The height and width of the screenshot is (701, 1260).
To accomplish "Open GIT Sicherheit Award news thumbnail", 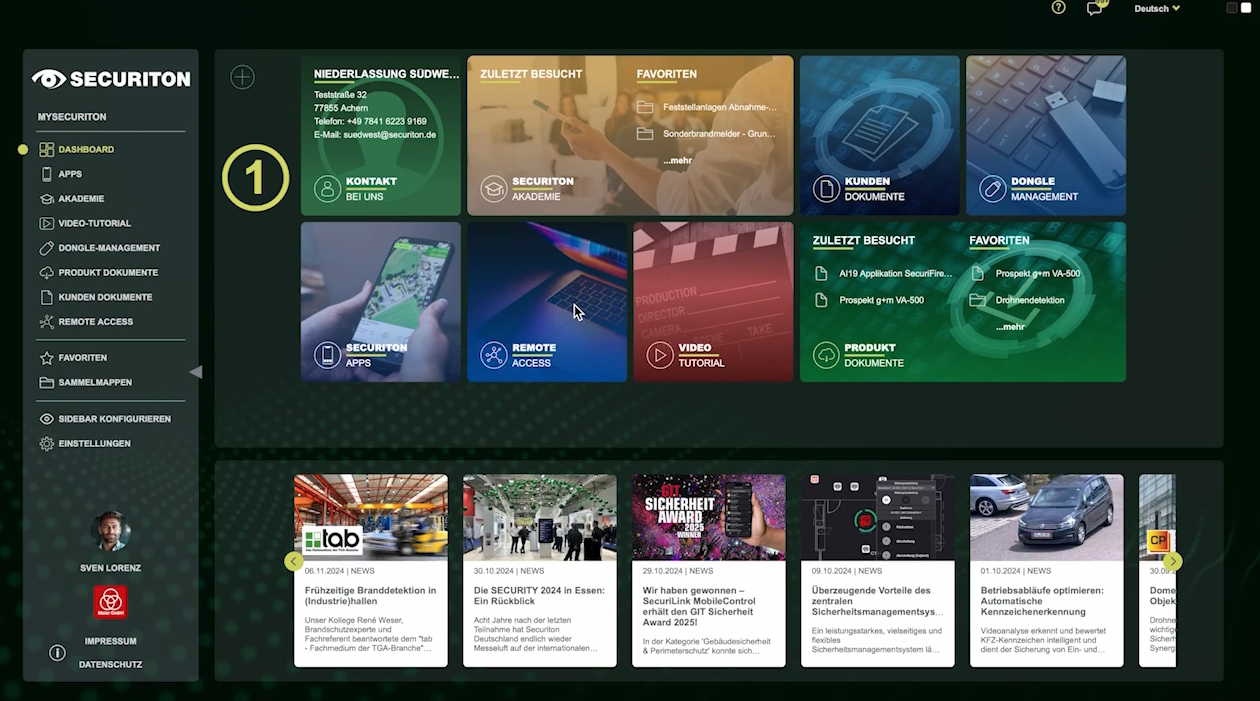I will pos(709,517).
